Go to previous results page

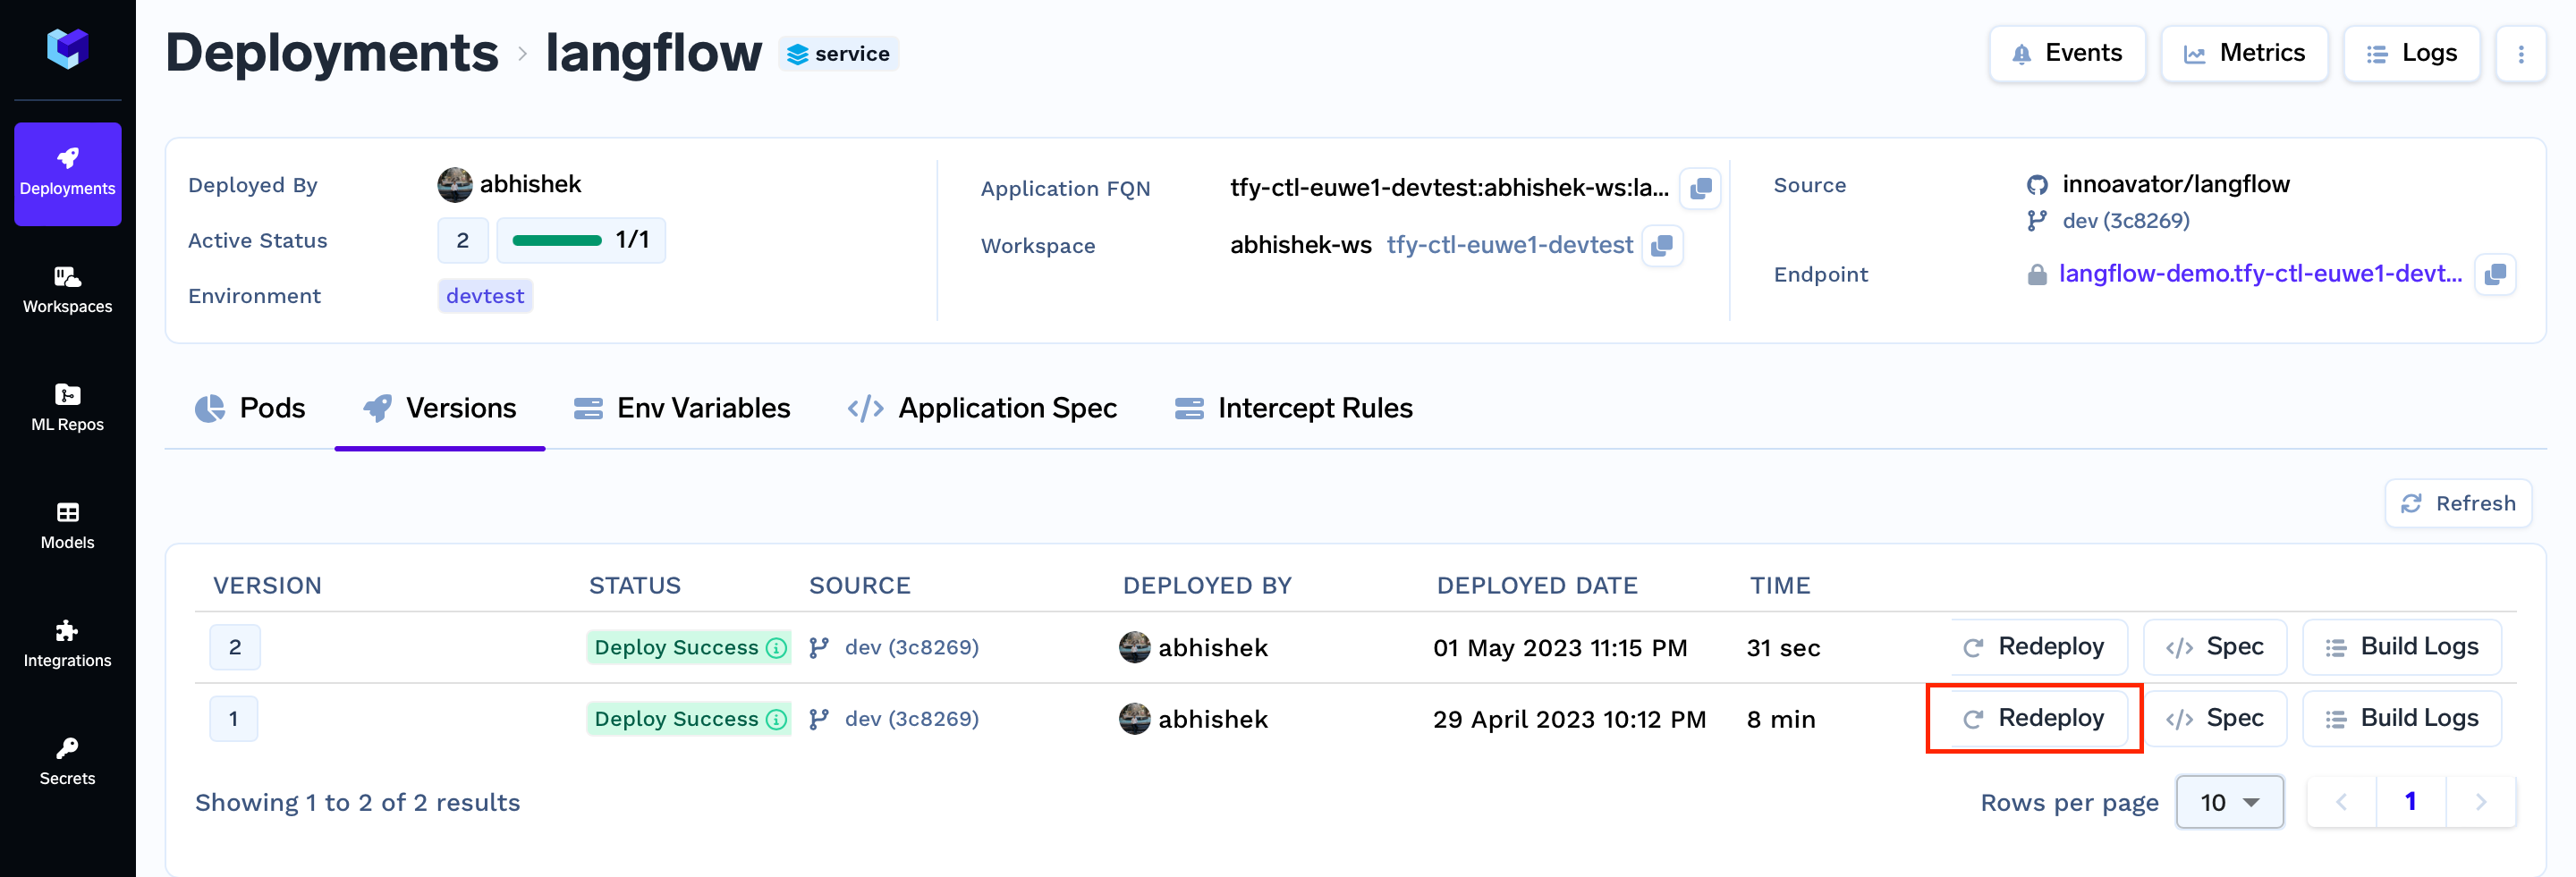(2341, 802)
